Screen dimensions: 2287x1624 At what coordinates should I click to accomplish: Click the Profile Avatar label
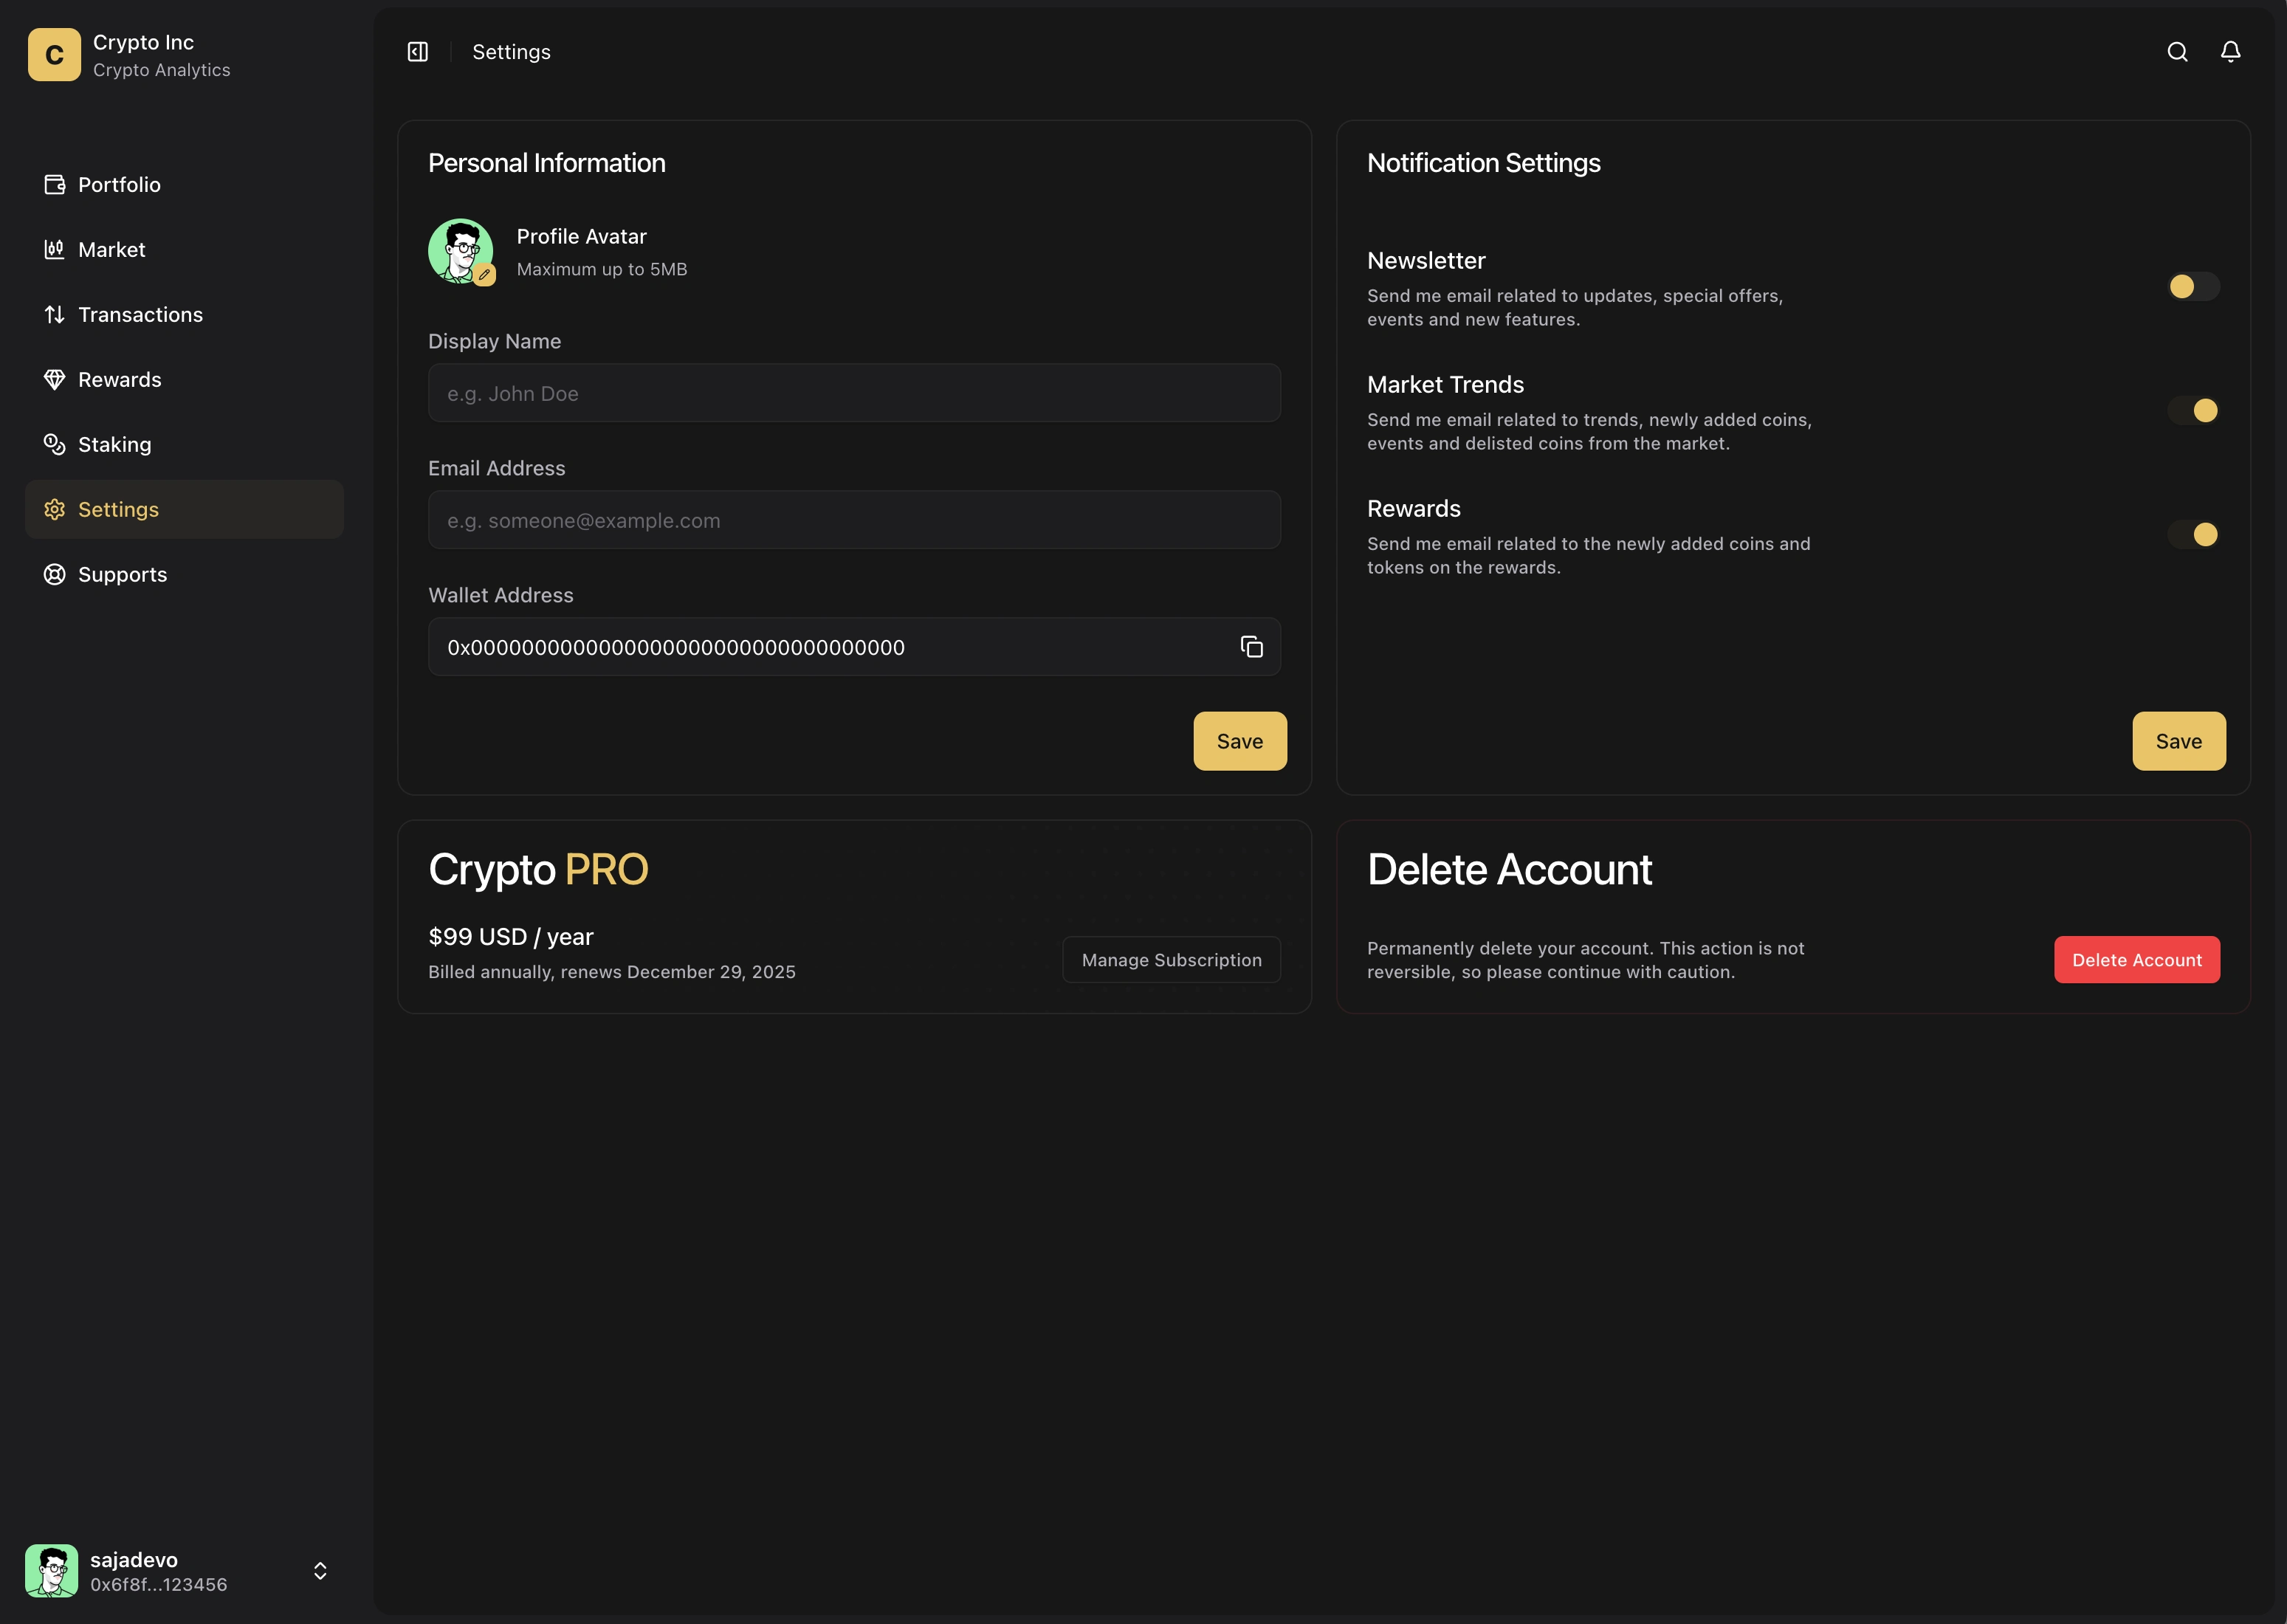coord(581,237)
